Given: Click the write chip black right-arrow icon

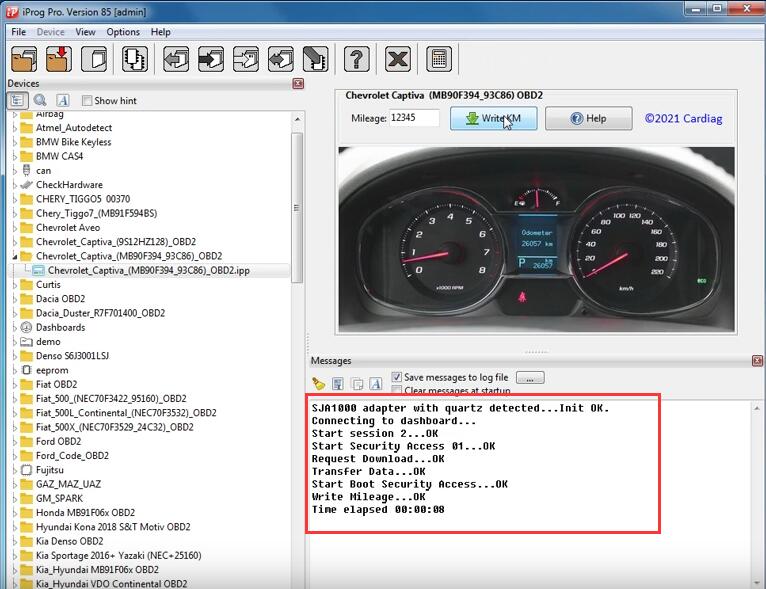Looking at the screenshot, I should point(211,59).
